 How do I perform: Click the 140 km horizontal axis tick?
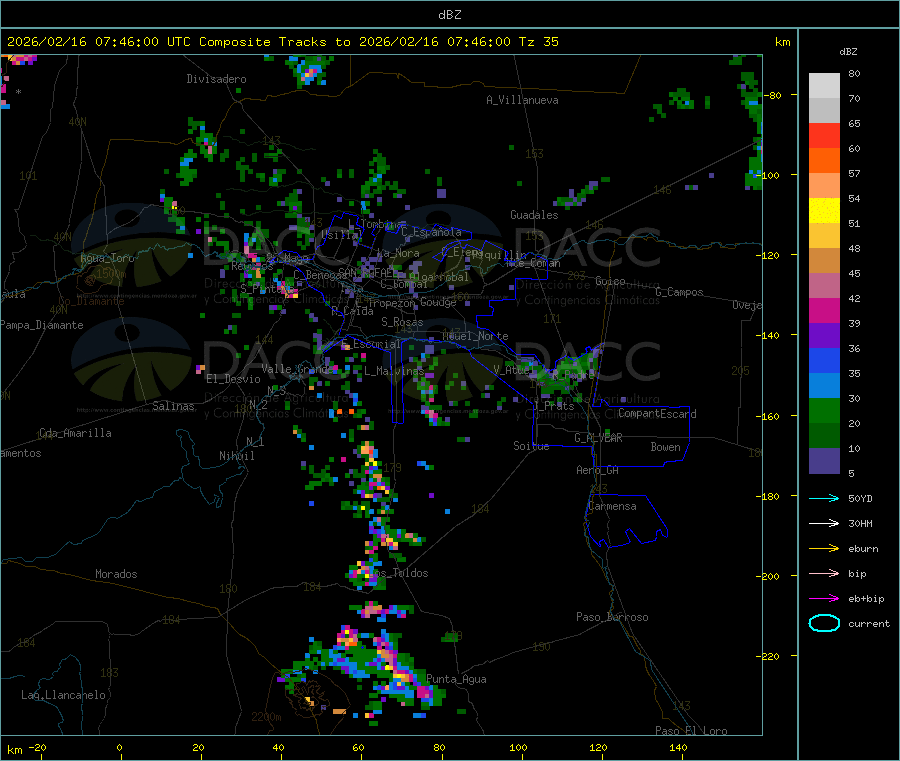click(x=678, y=747)
